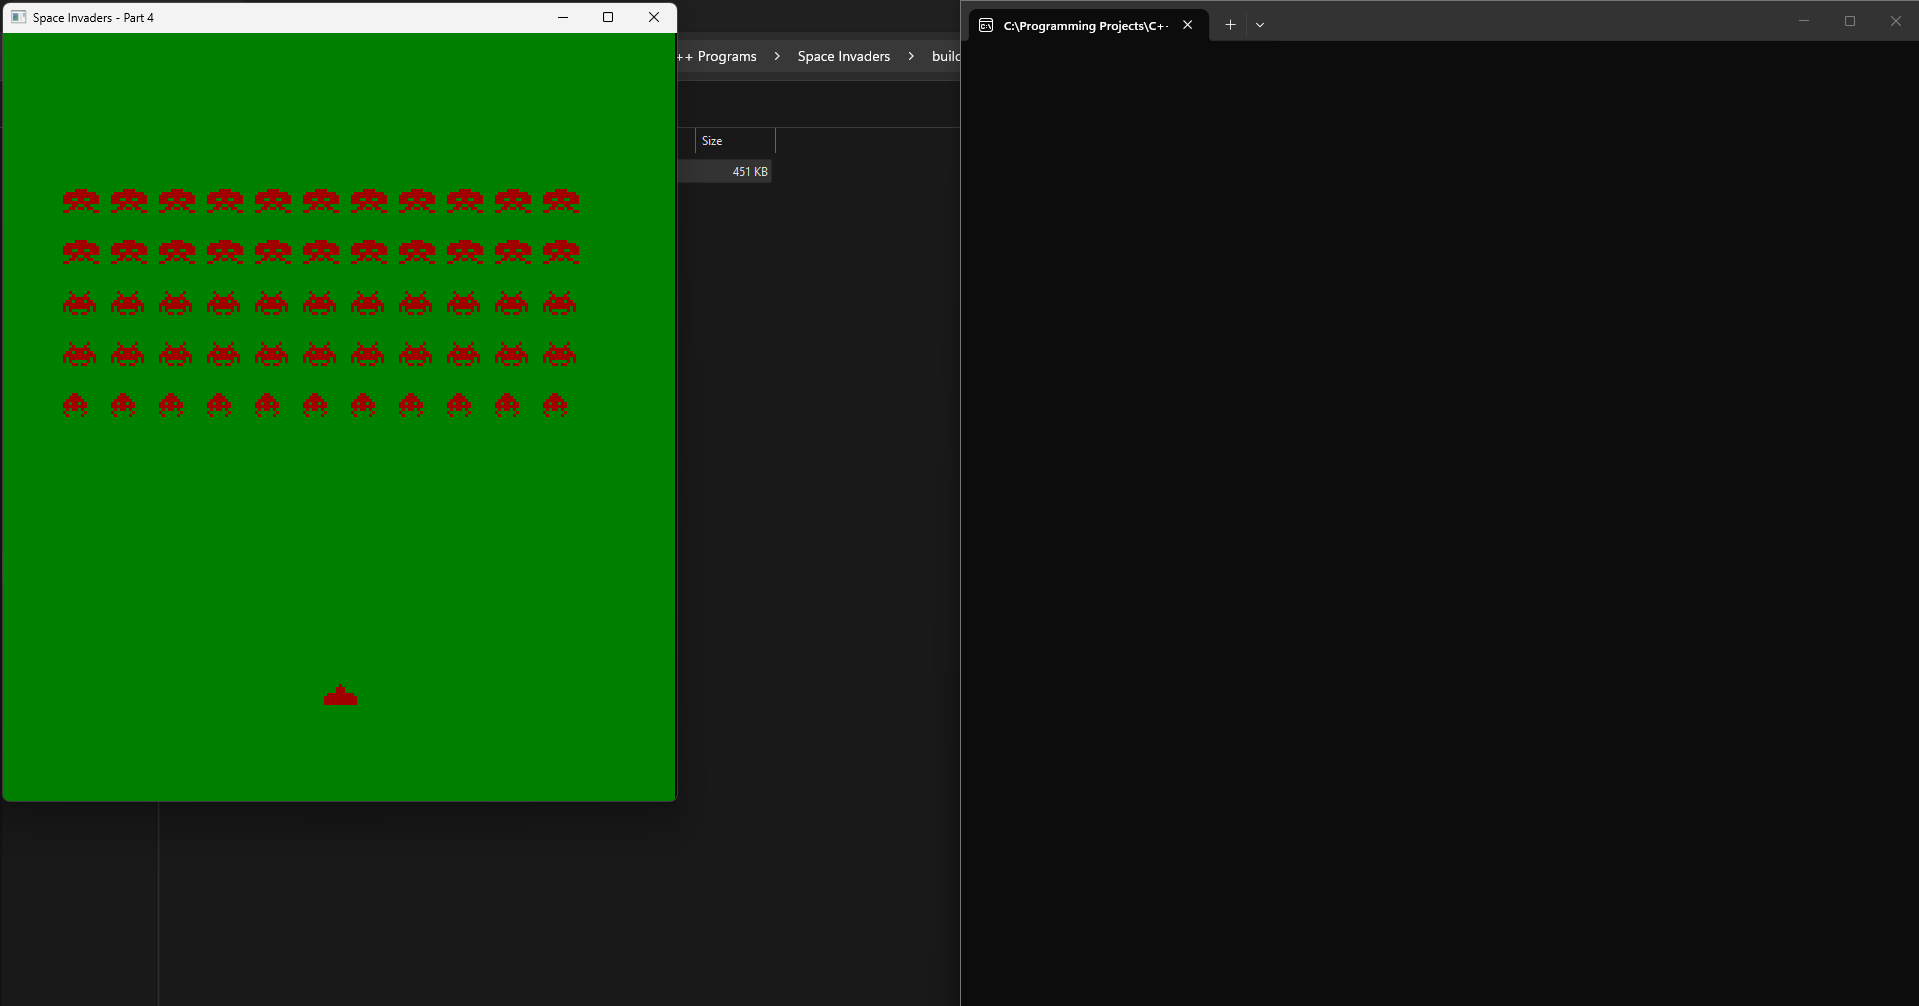Open a new terminal tab with plus
Viewport: 1919px width, 1006px height.
[1231, 25]
